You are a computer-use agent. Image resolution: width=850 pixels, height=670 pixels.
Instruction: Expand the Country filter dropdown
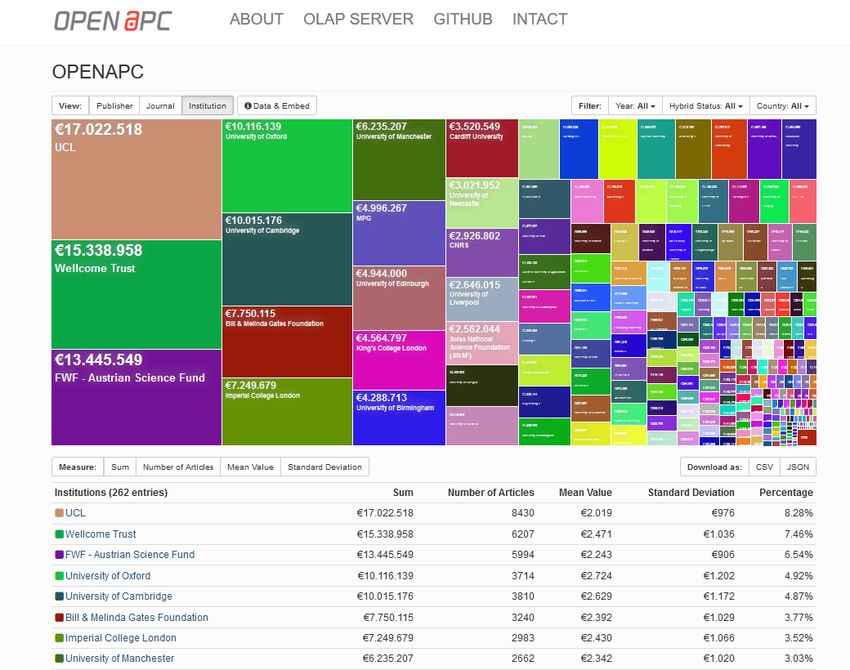(x=783, y=106)
